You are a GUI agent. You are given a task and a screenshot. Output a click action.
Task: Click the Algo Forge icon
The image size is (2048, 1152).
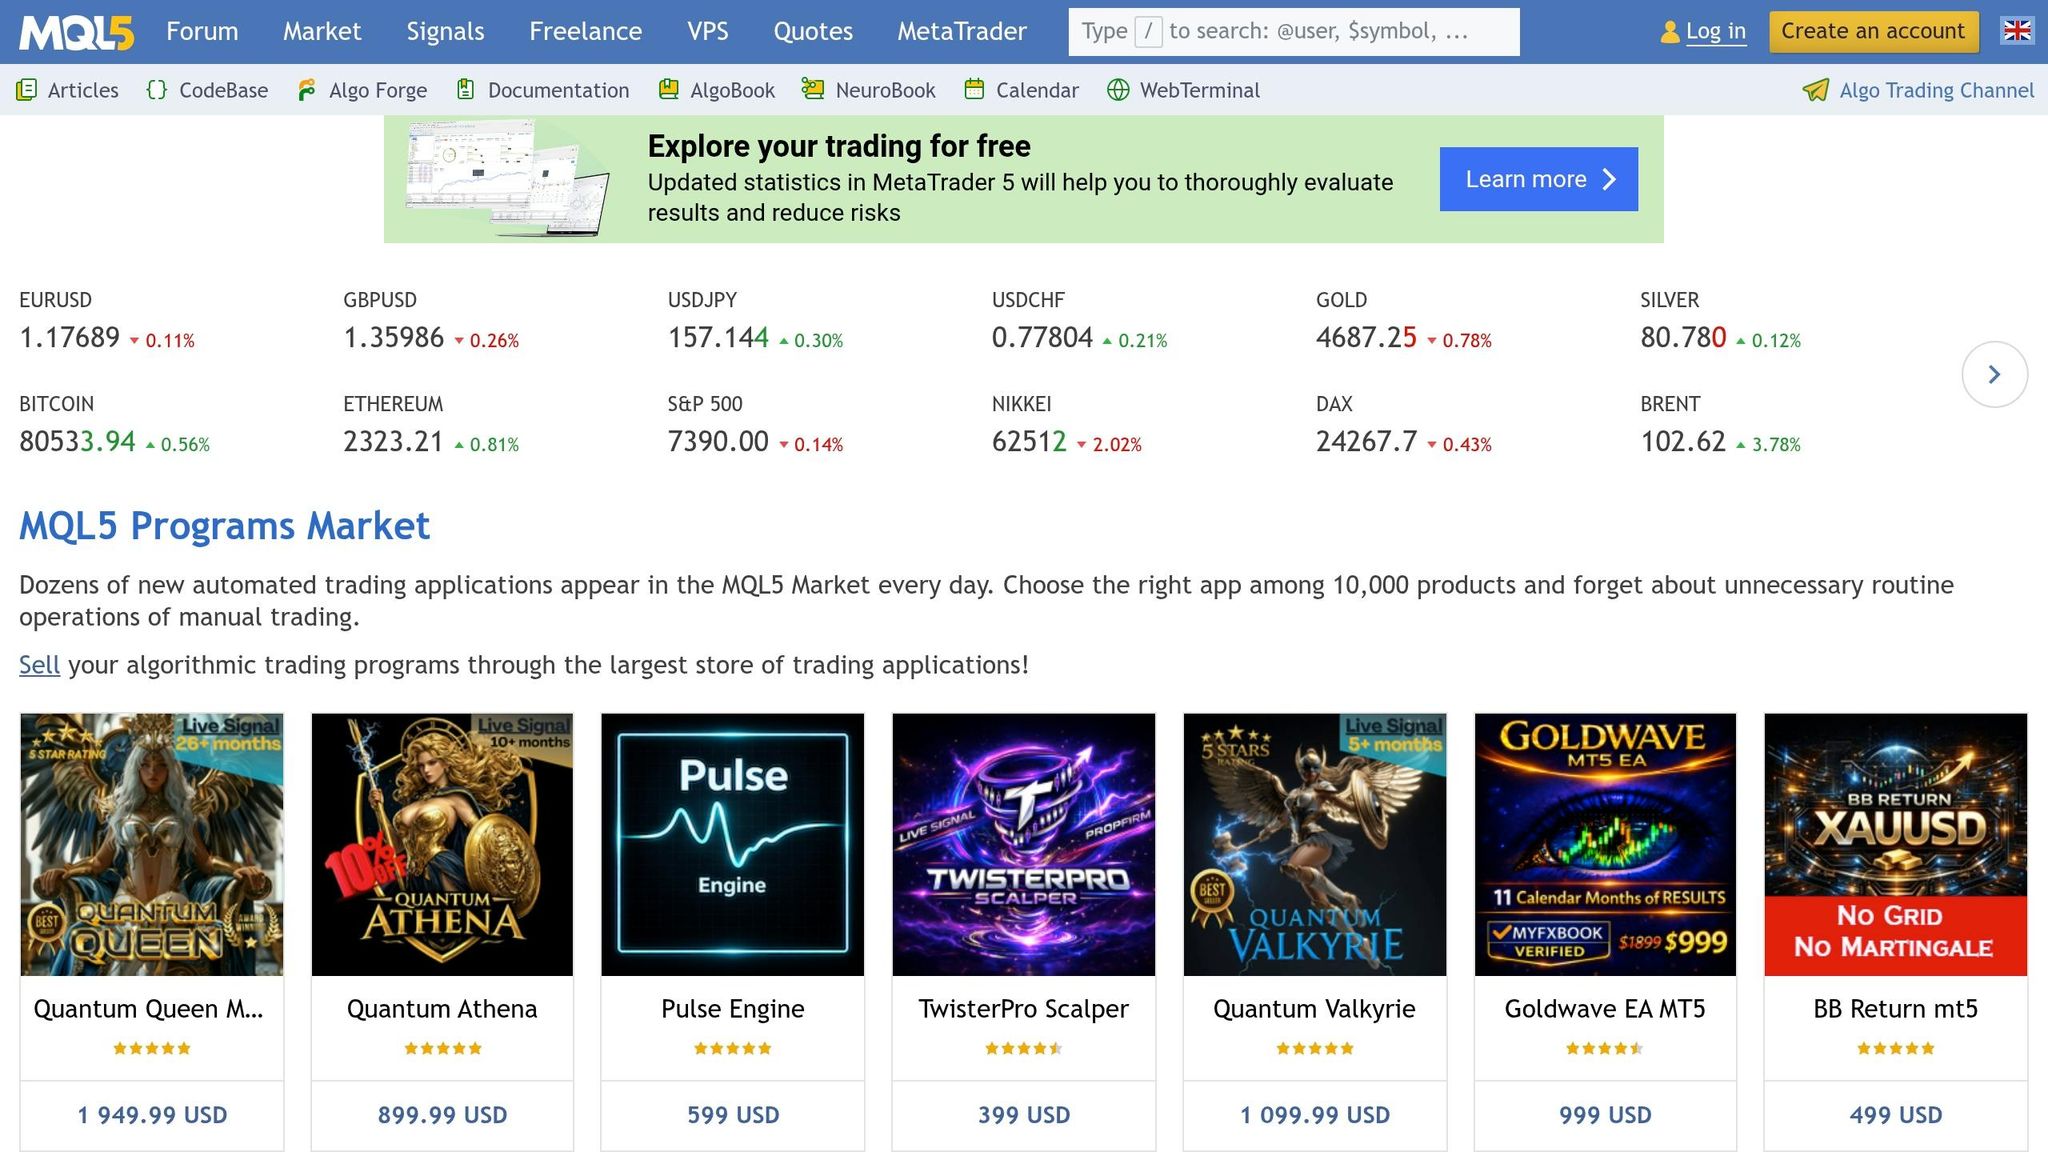(307, 90)
